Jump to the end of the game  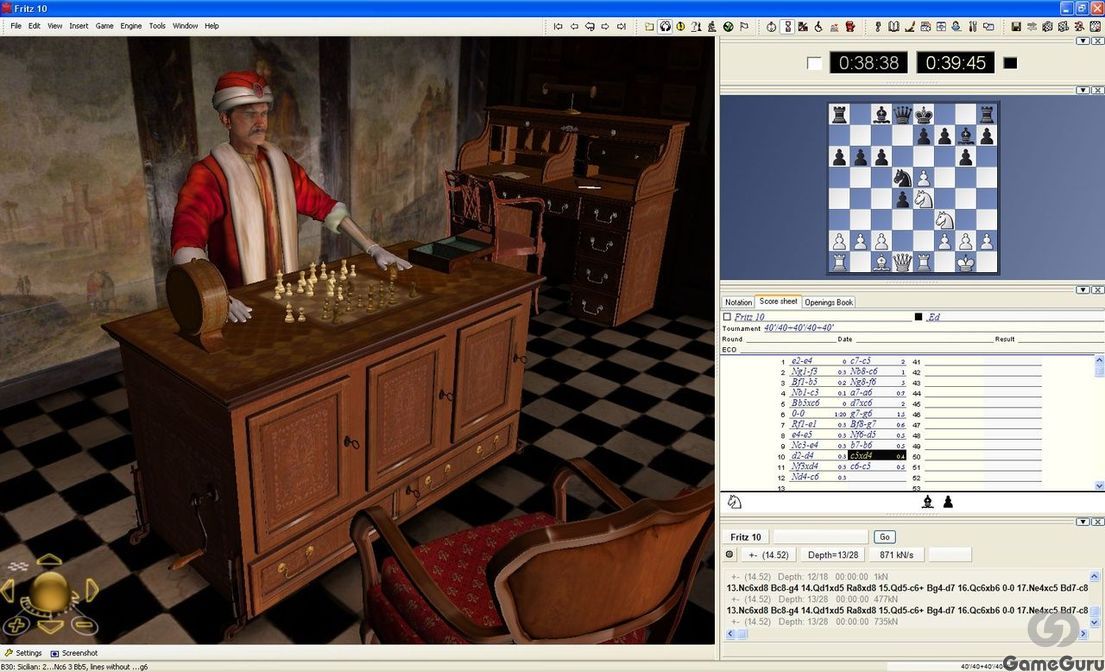[621, 27]
